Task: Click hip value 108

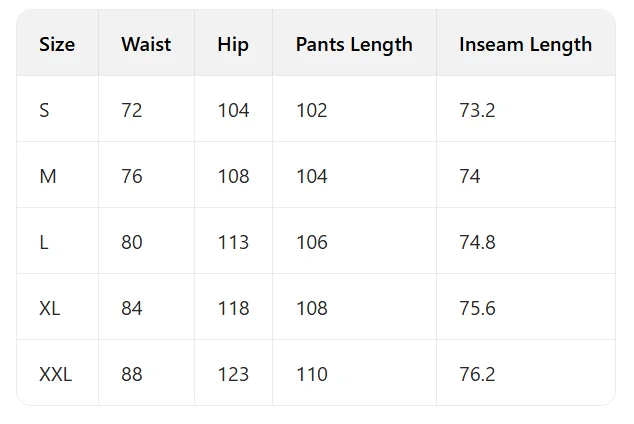Action: point(233,176)
